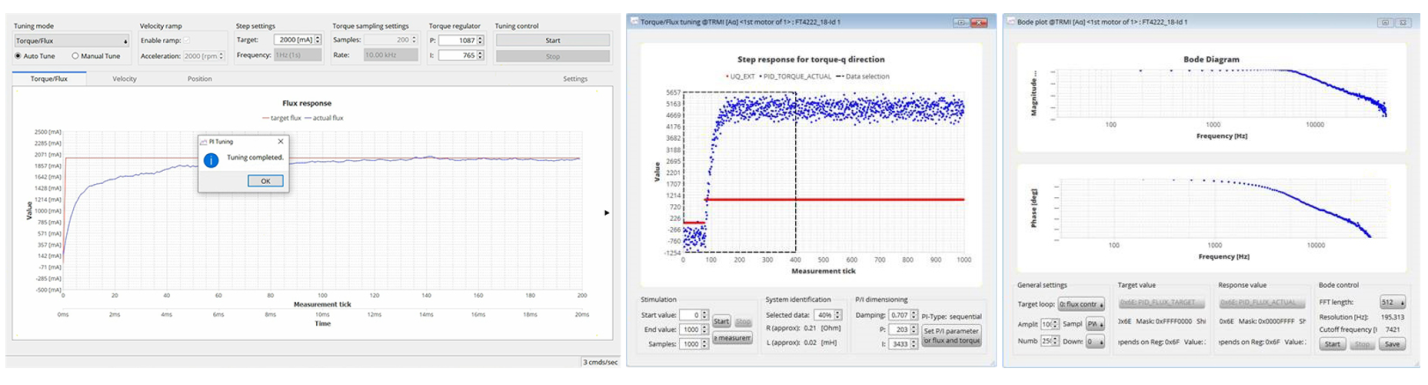This screenshot has height=385, width=1428.
Task: Switch to the Velocity tab
Action: pyautogui.click(x=124, y=78)
